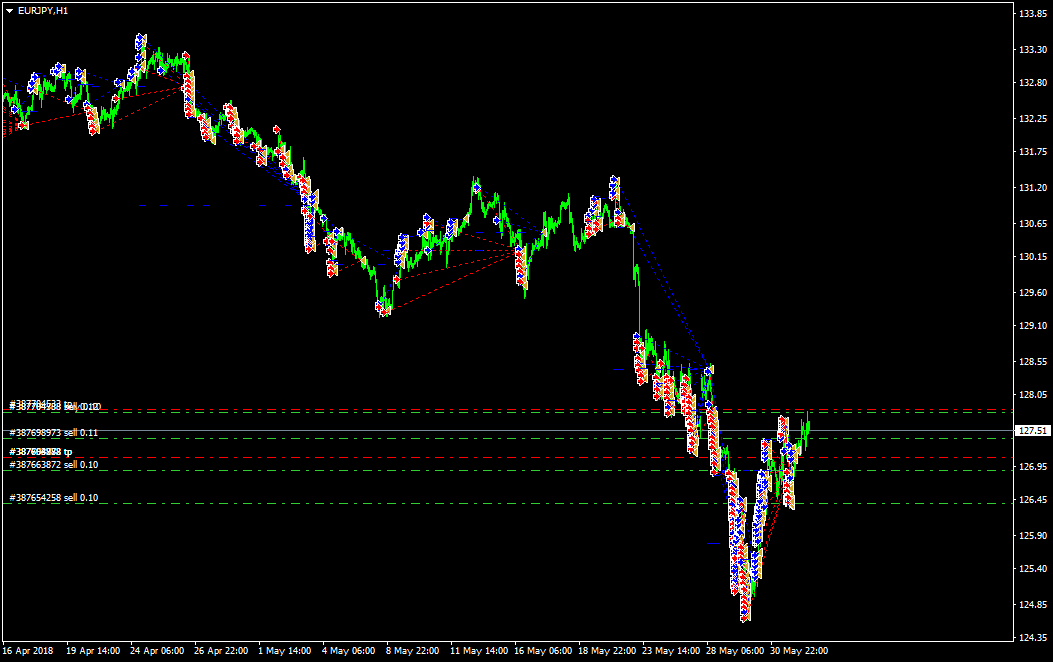Click time axis label 8 May 22:00
Screen dimensions: 1053x662
point(412,651)
